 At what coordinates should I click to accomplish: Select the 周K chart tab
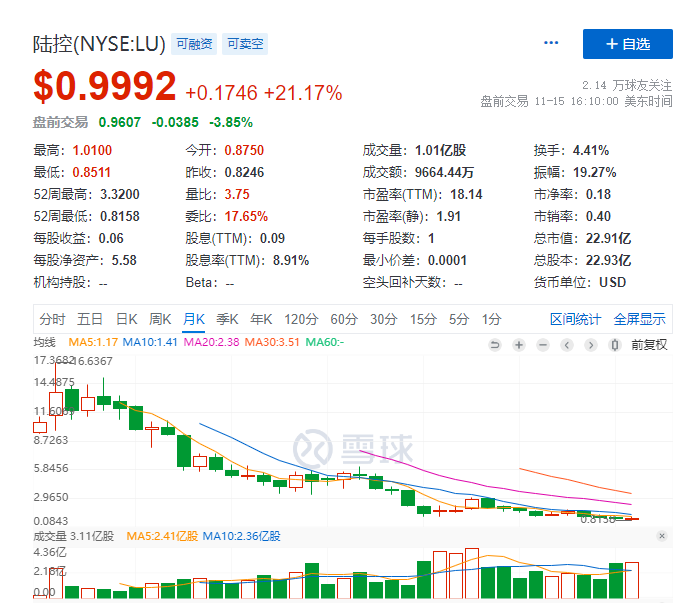click(160, 319)
